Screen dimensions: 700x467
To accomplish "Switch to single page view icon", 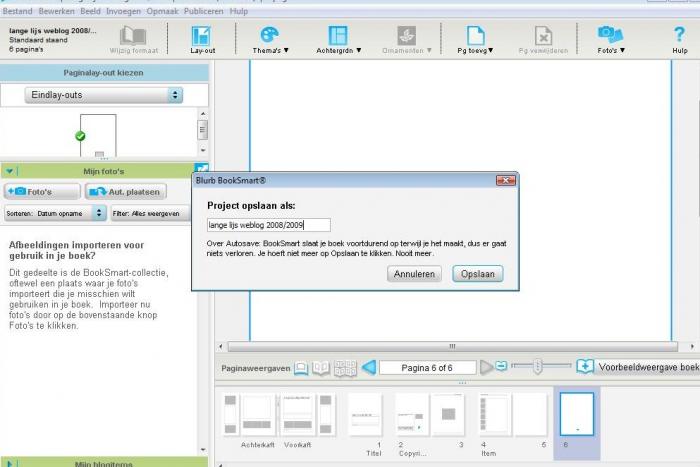I will pos(301,368).
